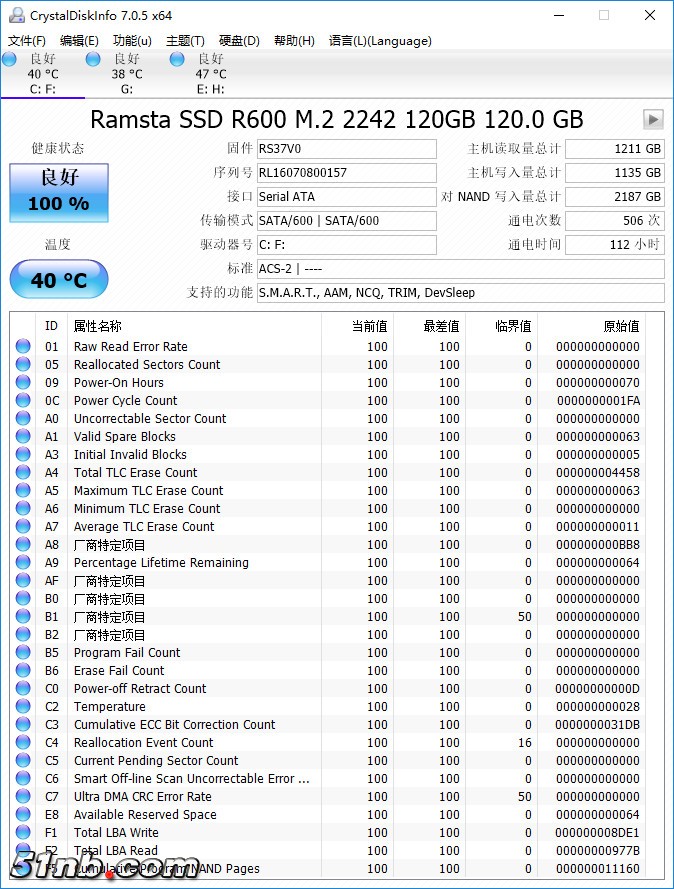The height and width of the screenshot is (889, 674).
Task: Click the next disk arrow button
Action: tap(653, 119)
